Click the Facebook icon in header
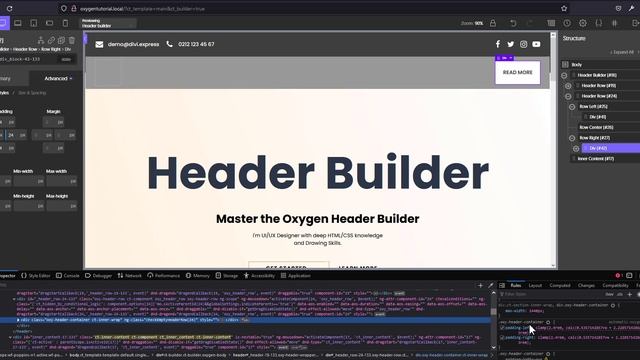Viewport: 640px width, 360px height. coord(498,44)
